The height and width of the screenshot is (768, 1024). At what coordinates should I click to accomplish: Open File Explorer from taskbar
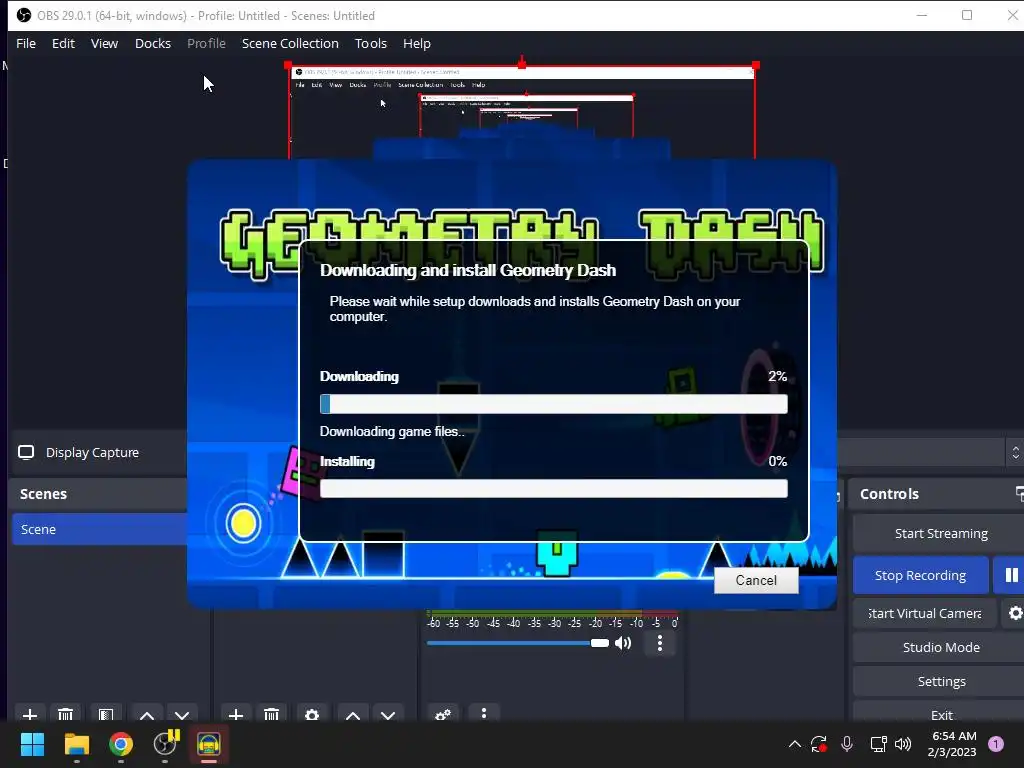[76, 744]
